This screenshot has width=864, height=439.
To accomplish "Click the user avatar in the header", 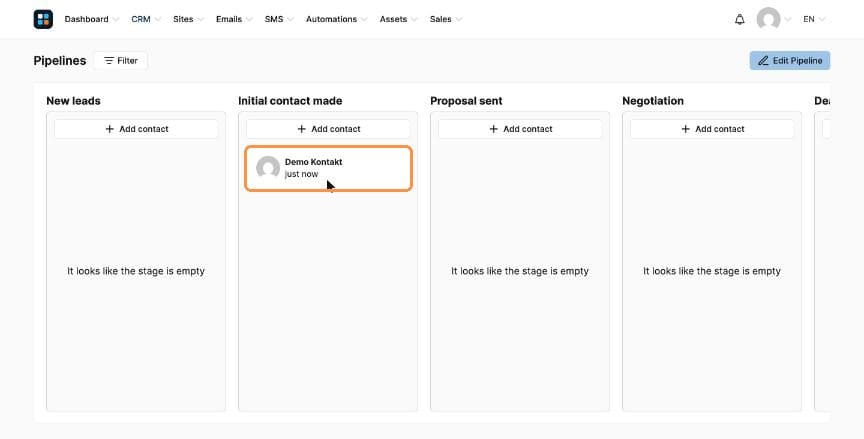I will point(768,19).
